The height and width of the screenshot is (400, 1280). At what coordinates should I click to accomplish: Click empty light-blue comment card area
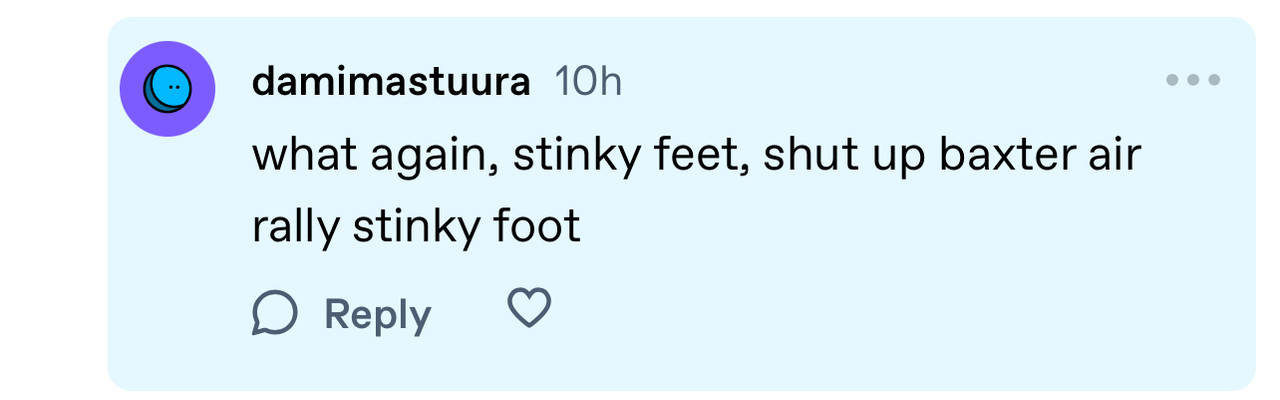[x=900, y=300]
